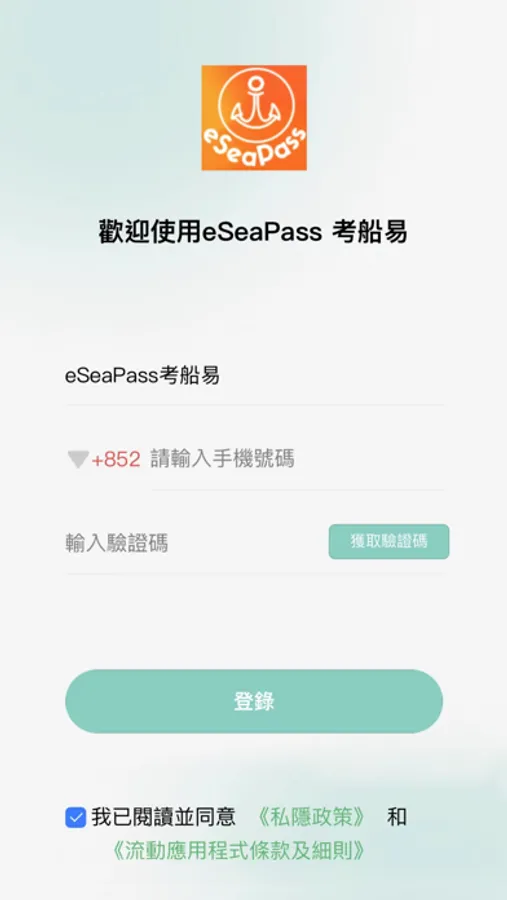Click the white anchor symbol in the logo
This screenshot has height=900, width=507.
(254, 104)
